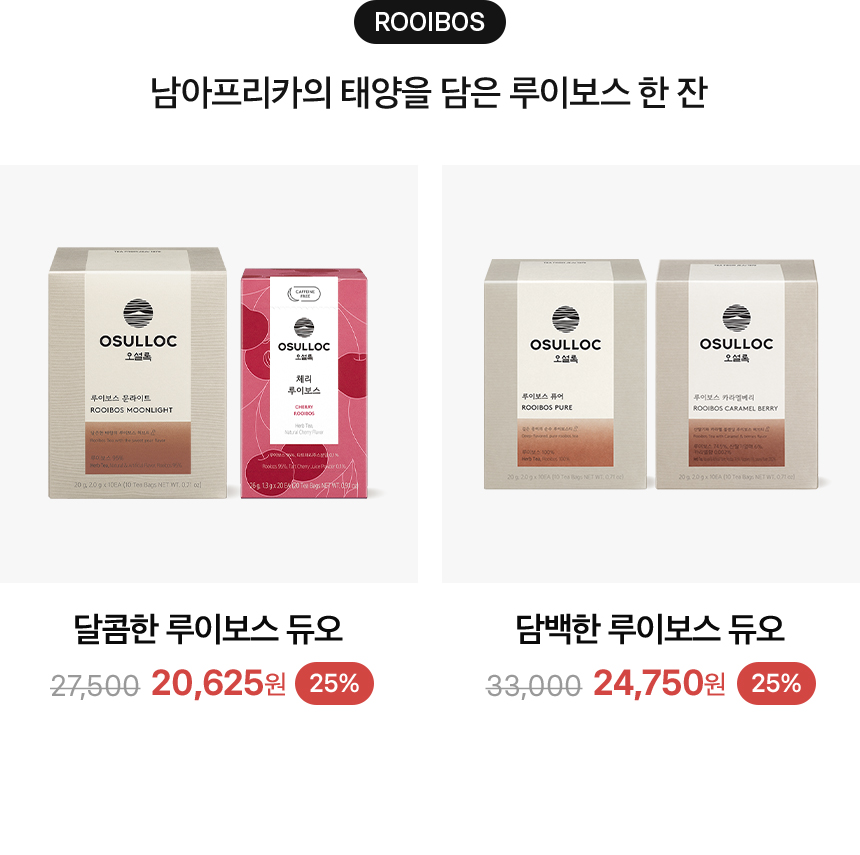Select the Rooibos Pure box image
Viewport: 860px width, 855px height.
point(565,374)
